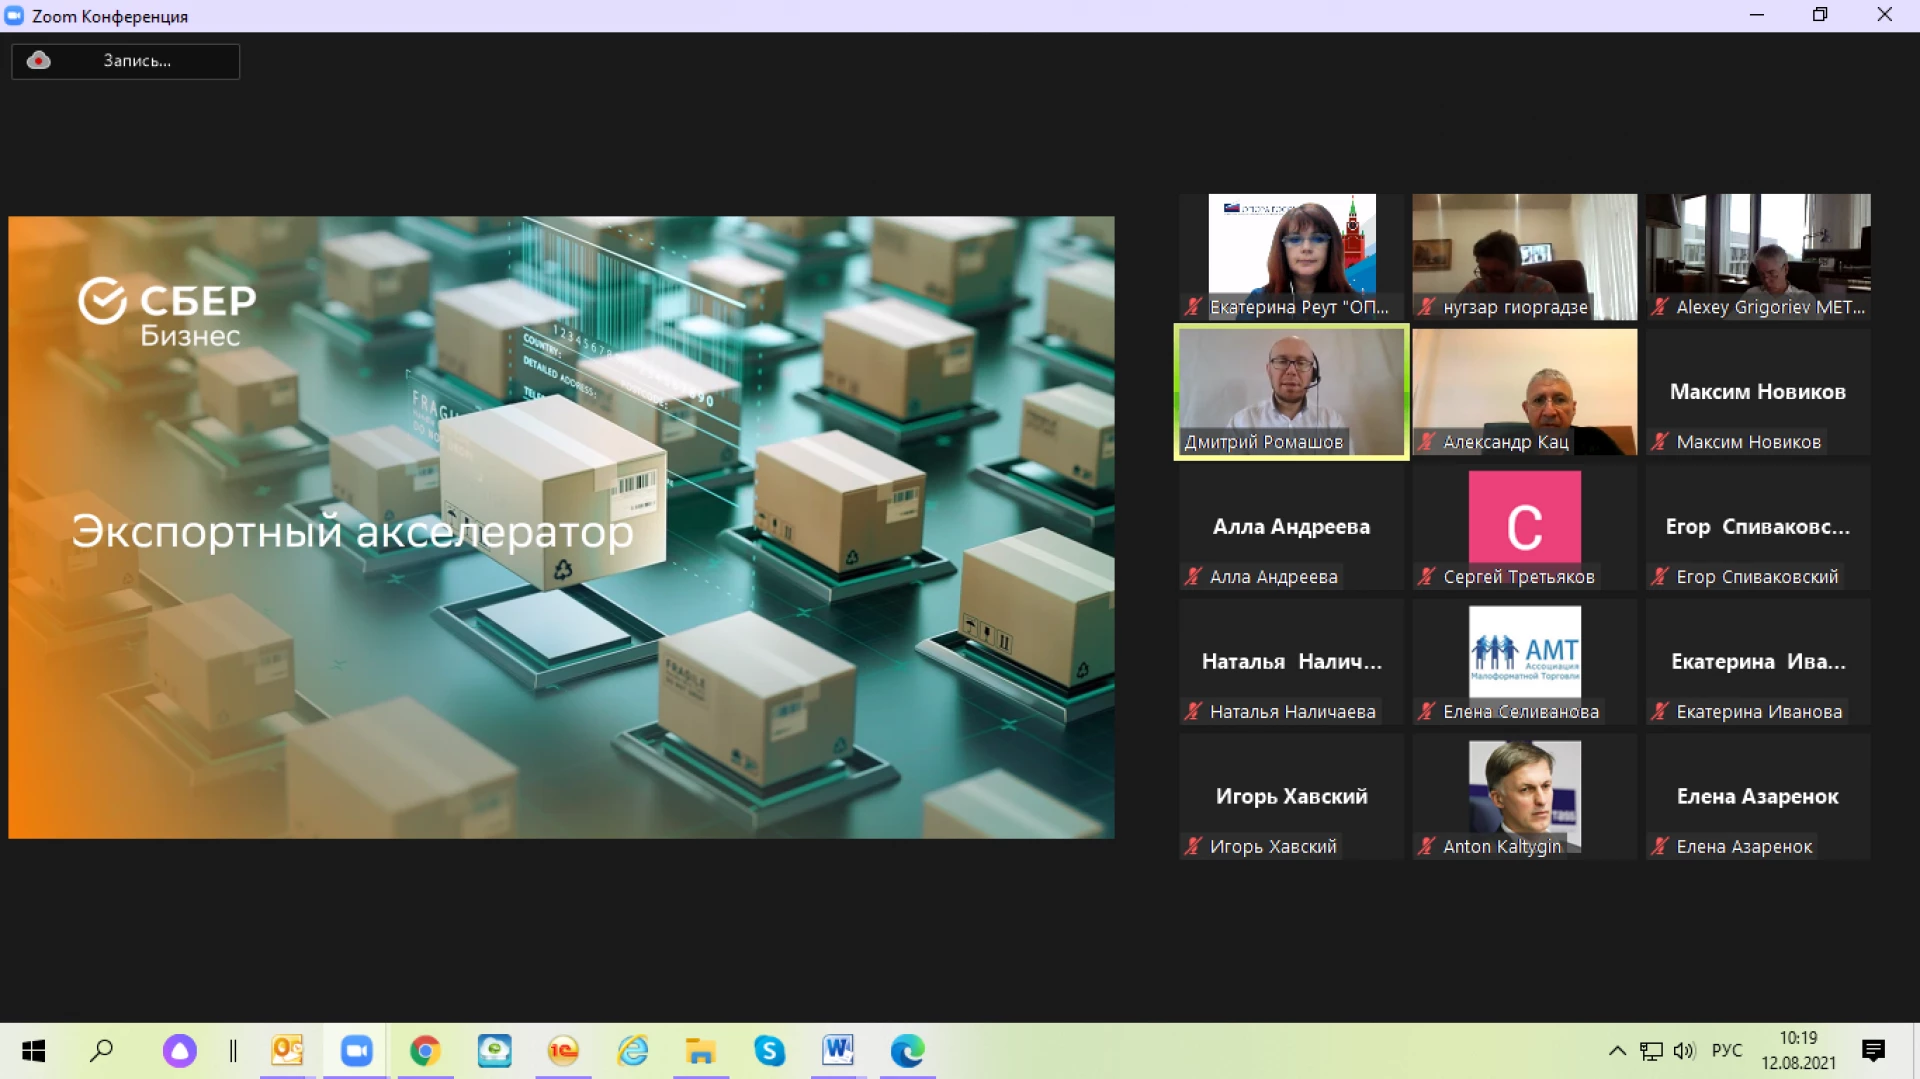
Task: Select Алла Андреева participant tile
Action: pos(1292,527)
